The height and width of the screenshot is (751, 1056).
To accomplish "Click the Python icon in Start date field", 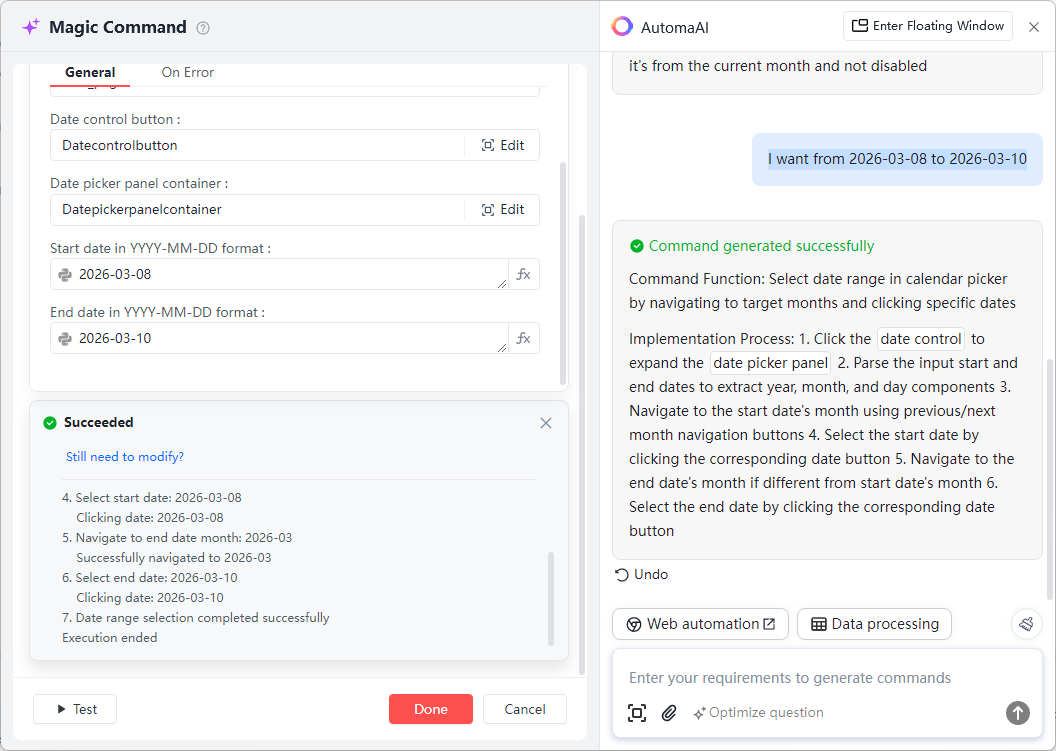I will [65, 273].
